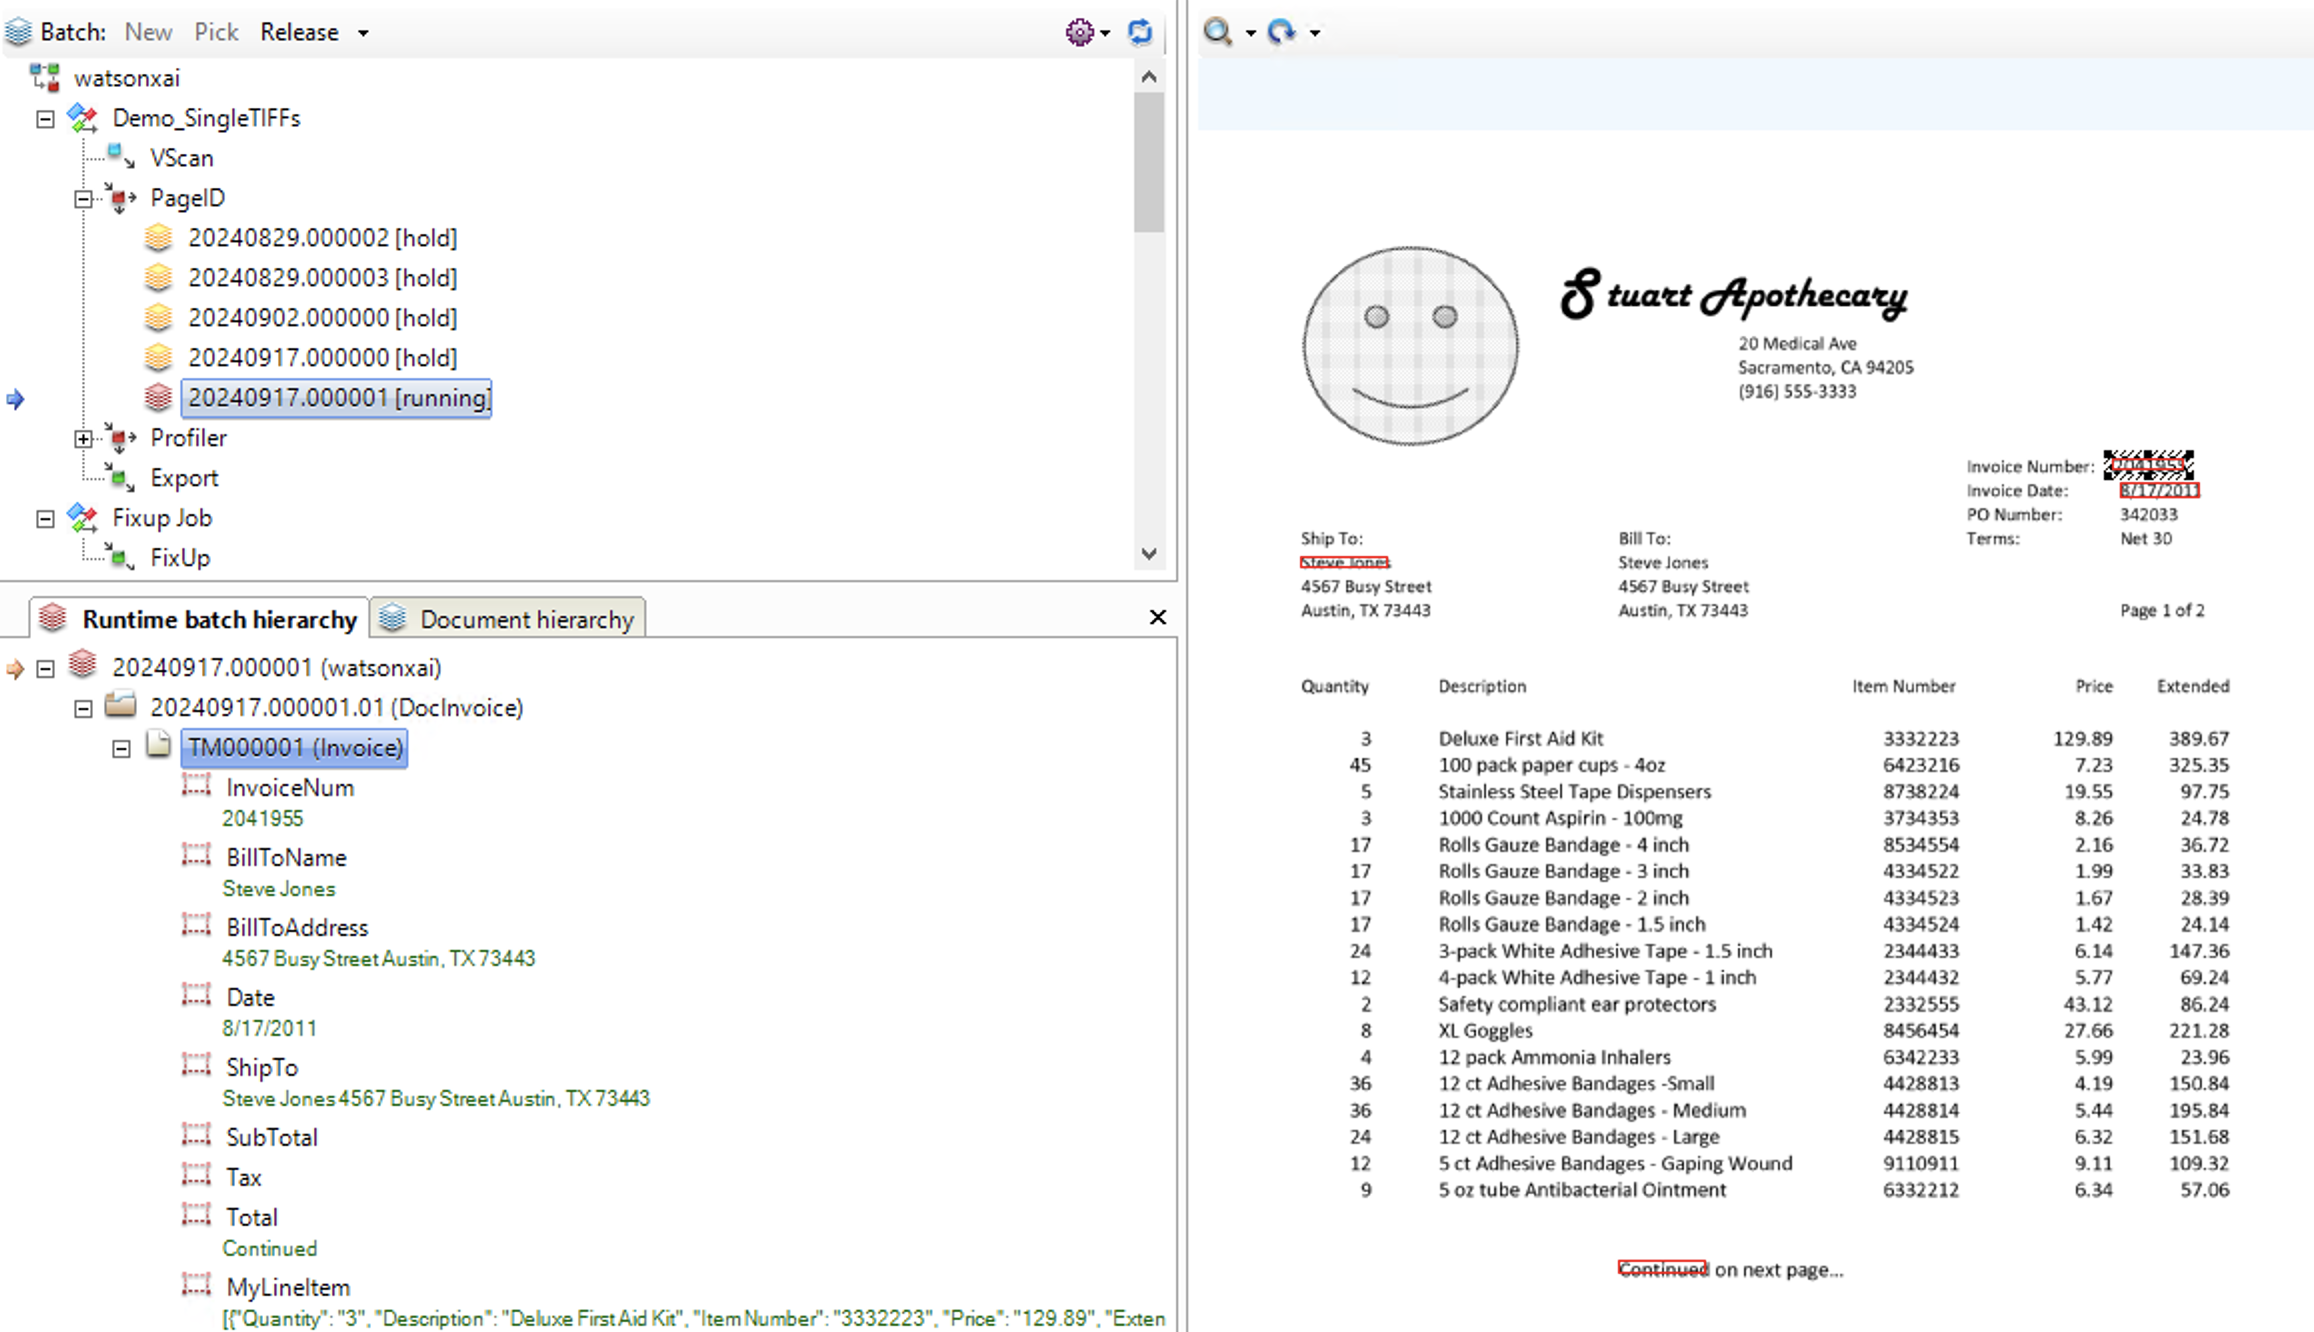The width and height of the screenshot is (2314, 1332).
Task: Collapse the 20240917.000001 (watsonxai) batch node
Action: (45, 668)
